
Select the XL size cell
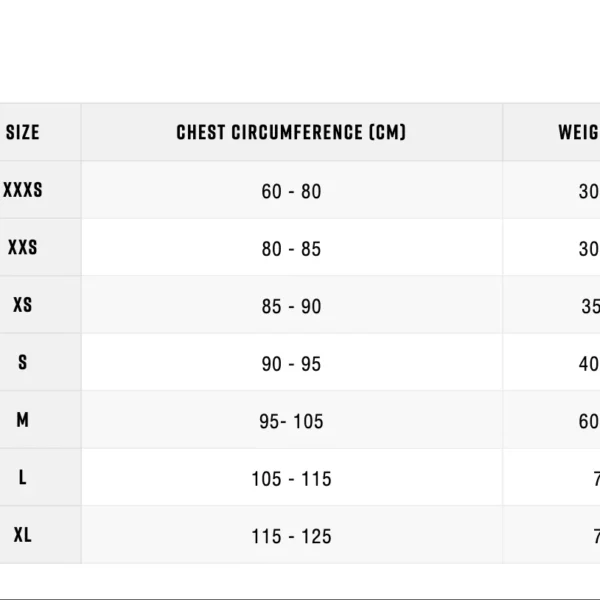click(x=23, y=536)
